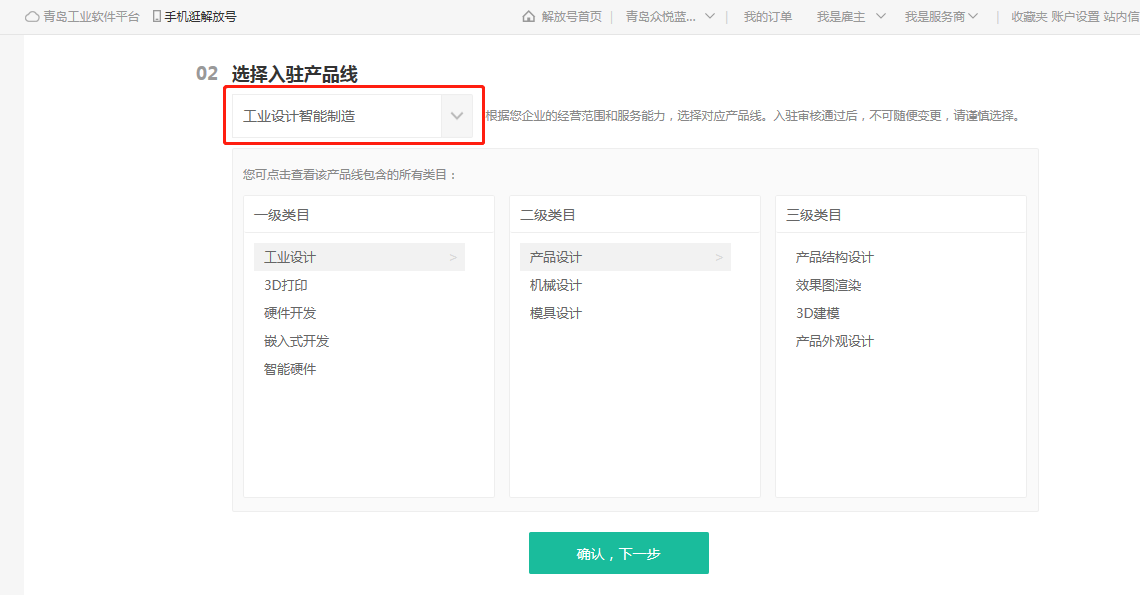The image size is (1140, 595).
Task: Click 效果图渲染 in third-level categories
Action: [x=828, y=286]
